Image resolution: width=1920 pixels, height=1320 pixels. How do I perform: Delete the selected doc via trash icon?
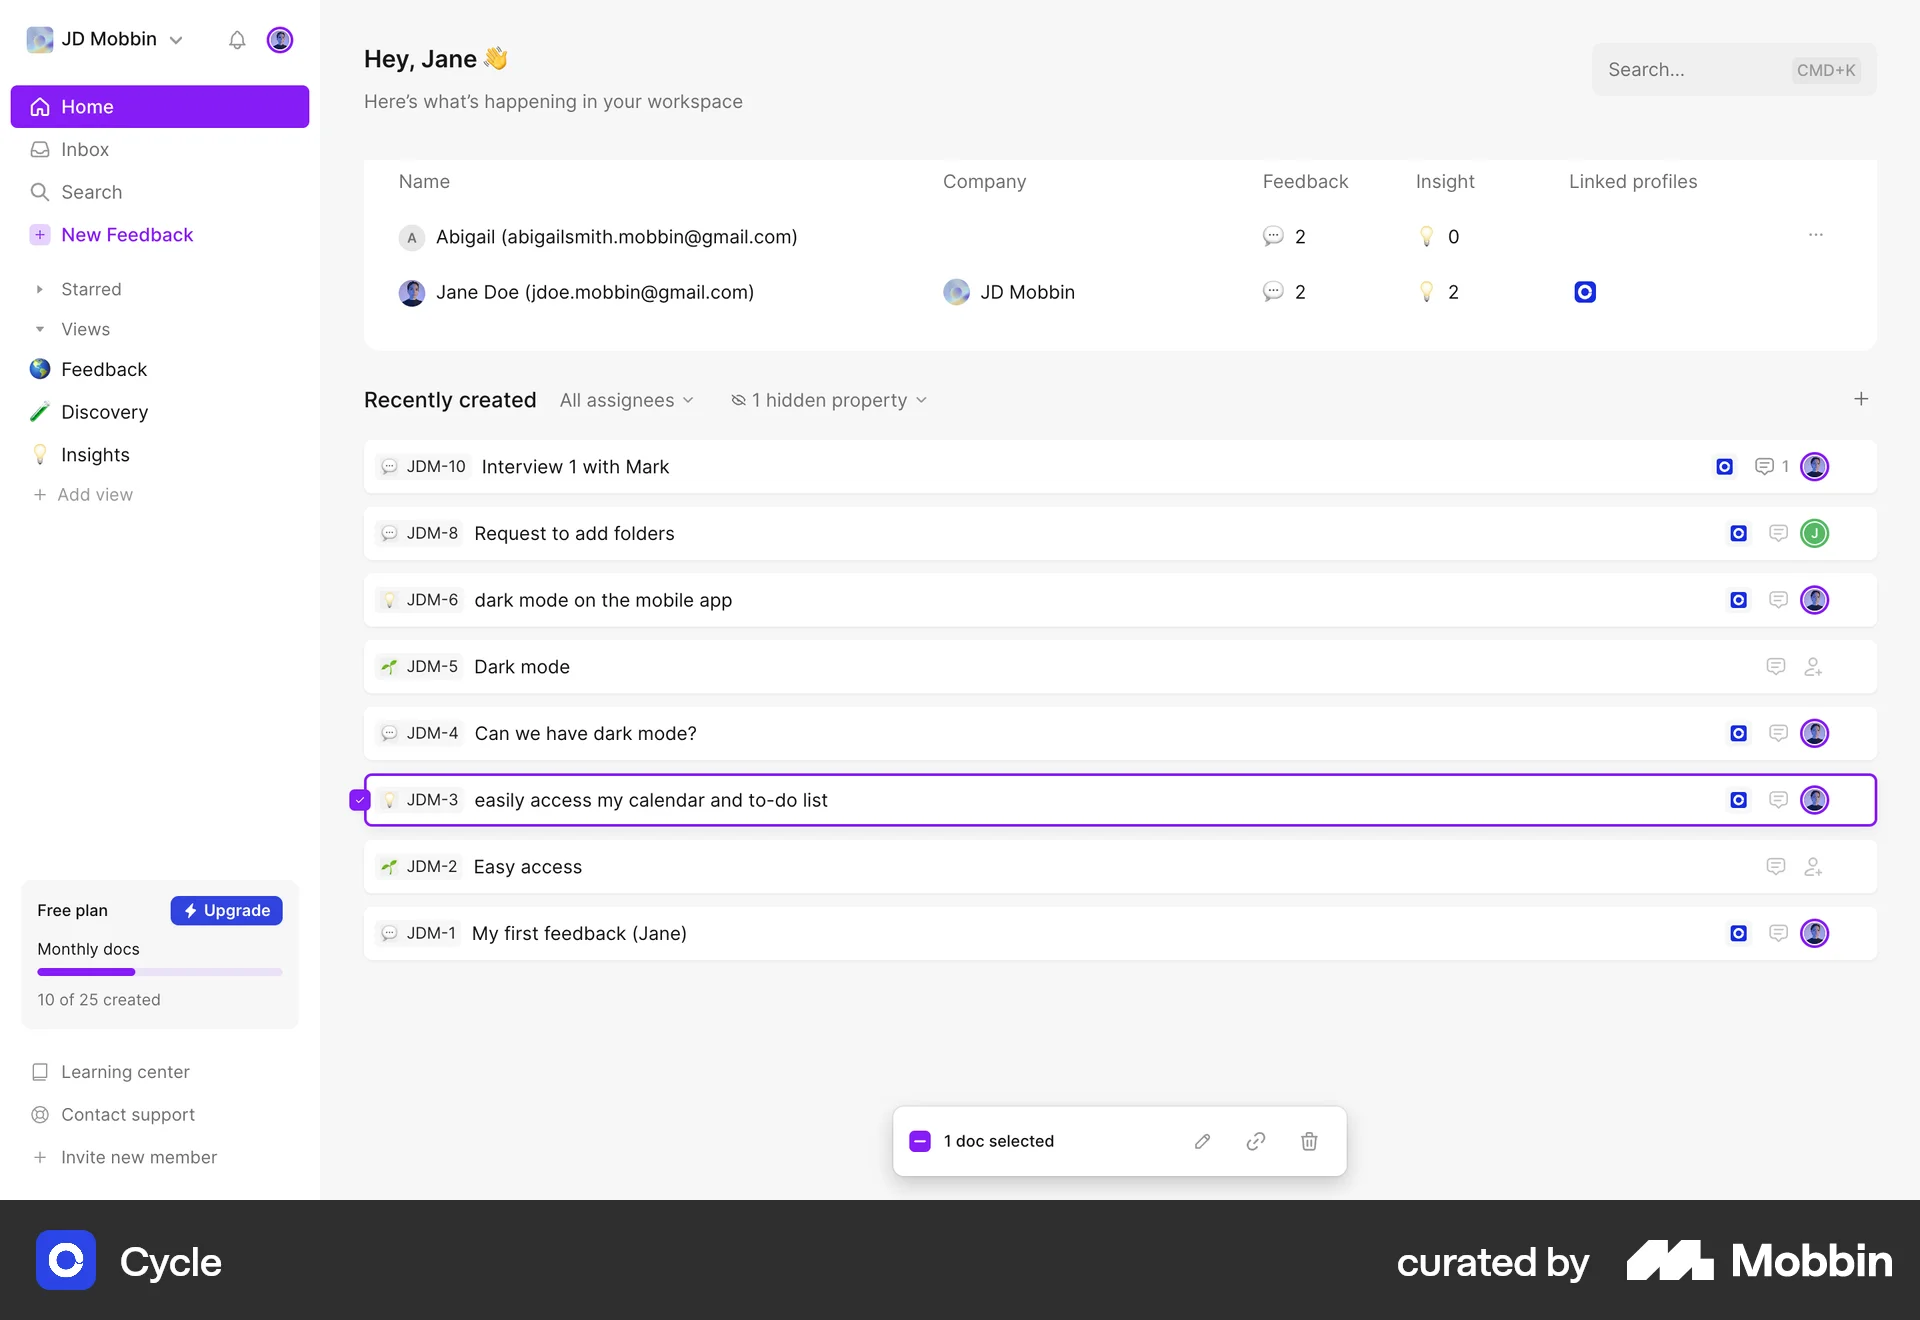coord(1309,1141)
